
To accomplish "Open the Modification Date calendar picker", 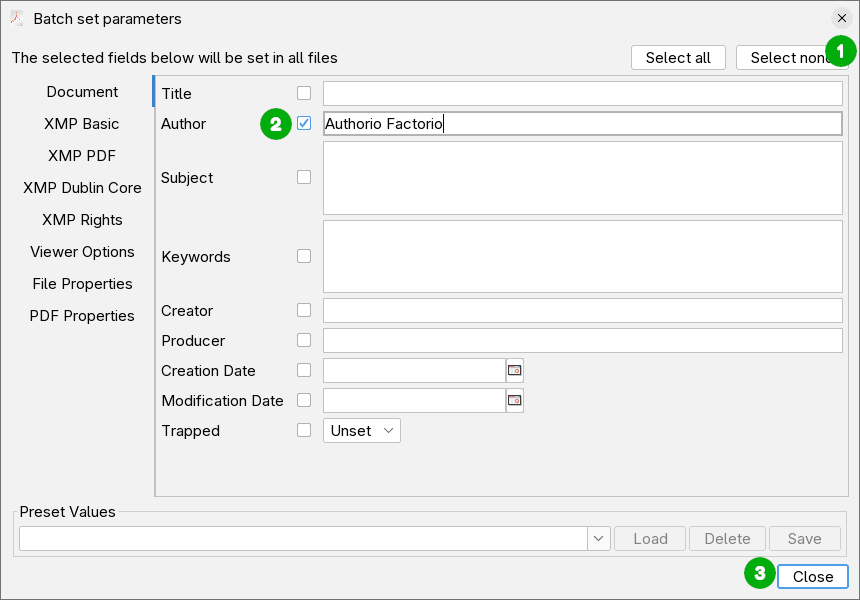I will pyautogui.click(x=514, y=400).
